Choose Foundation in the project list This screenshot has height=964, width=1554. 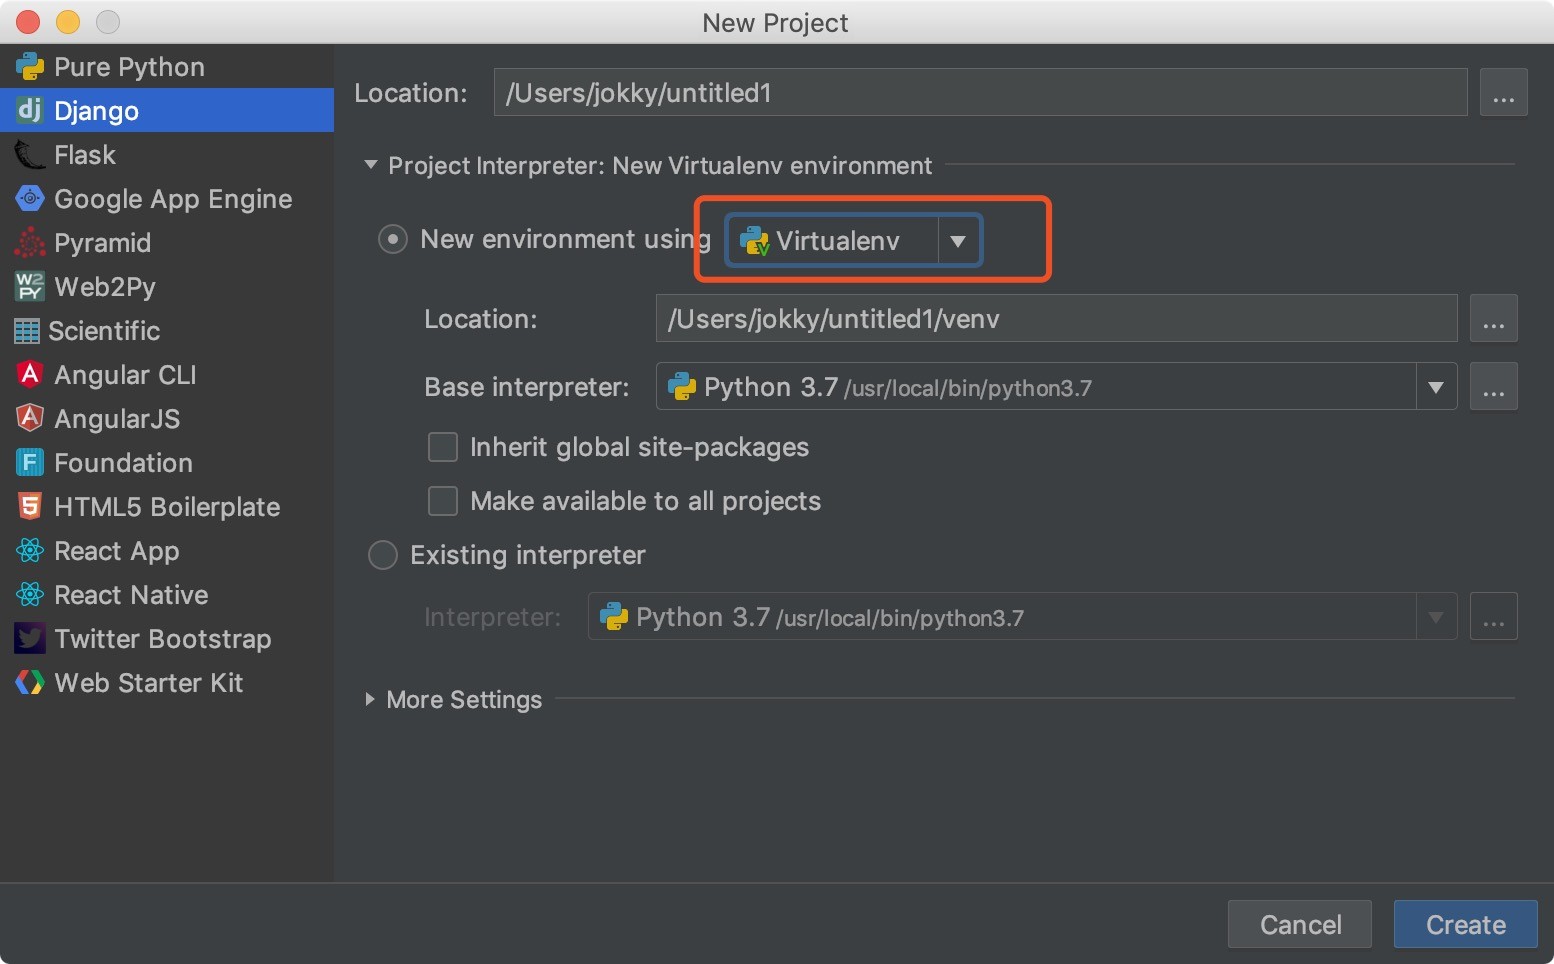[x=167, y=463]
